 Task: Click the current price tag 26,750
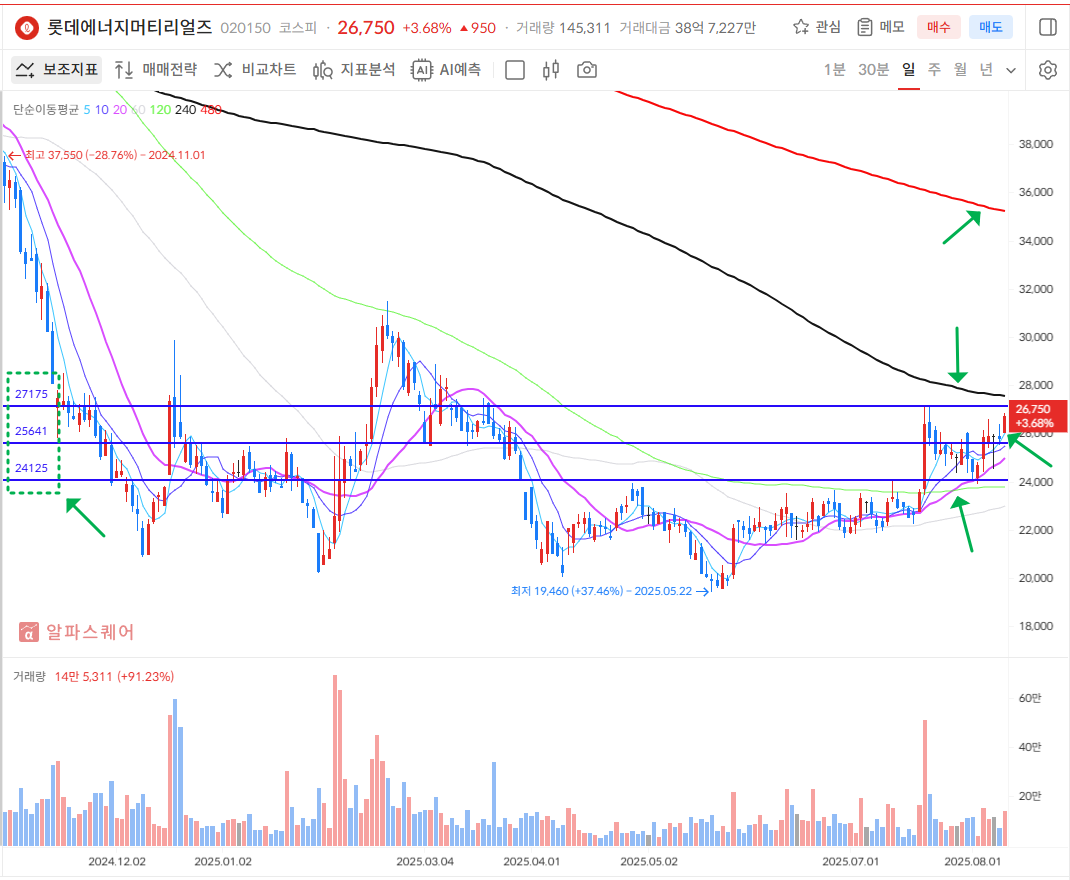point(1037,416)
